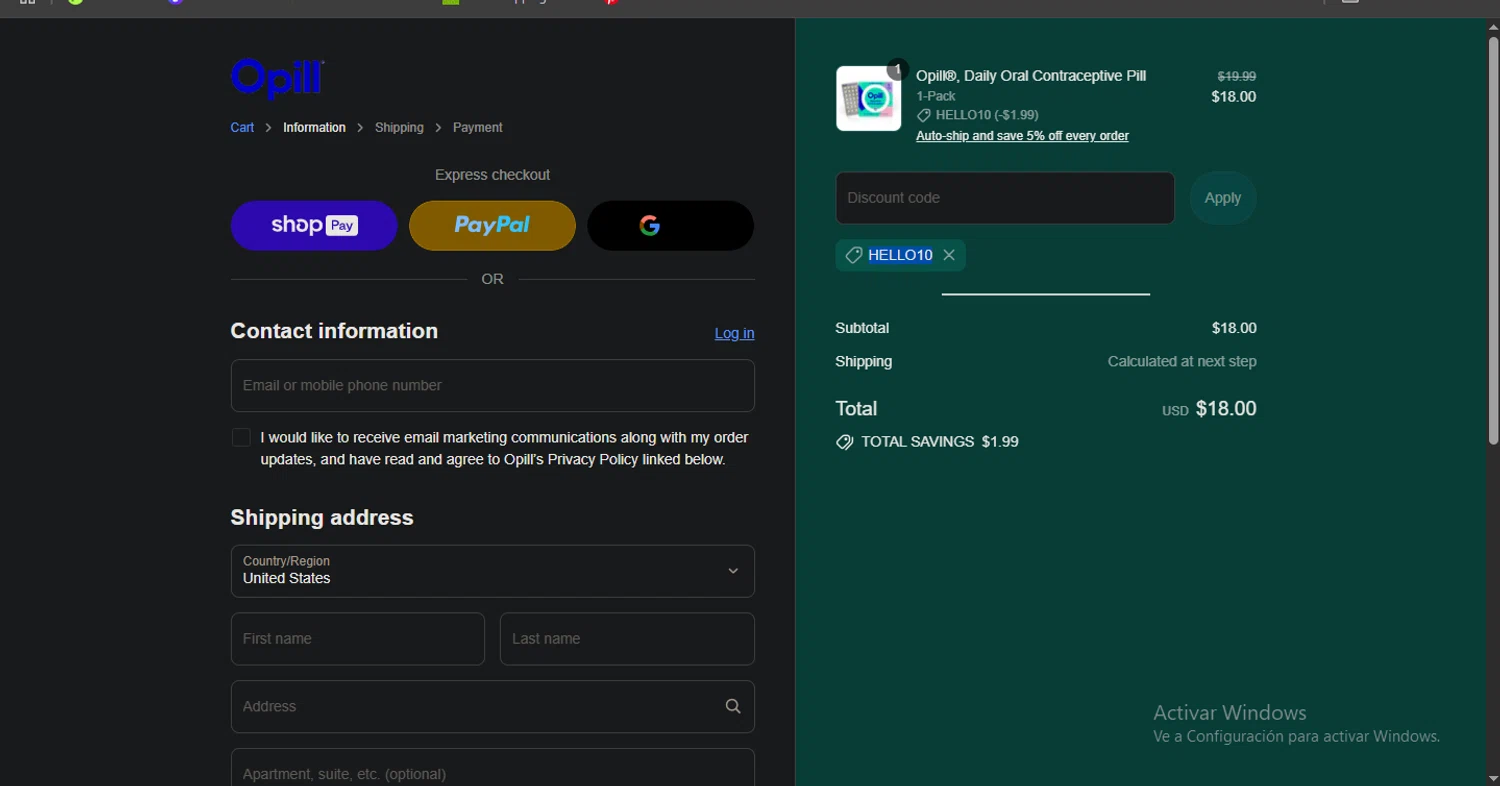Click the Subtotal label
Screen dimensions: 1500x786
(862, 328)
